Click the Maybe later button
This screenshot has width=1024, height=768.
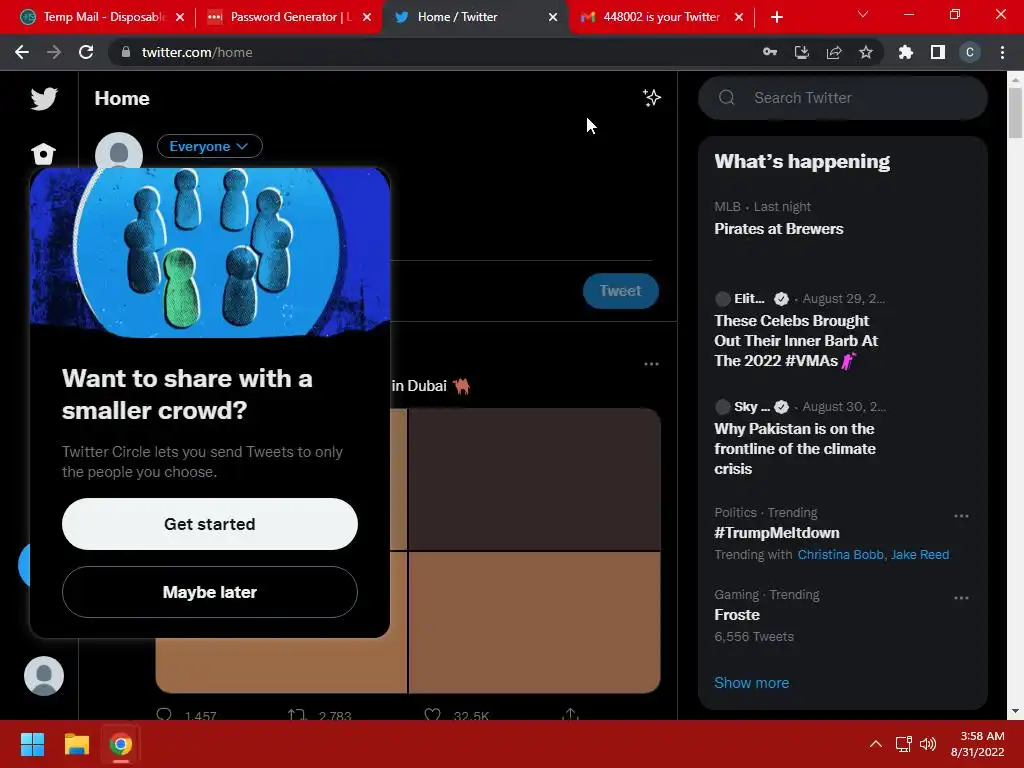(210, 592)
